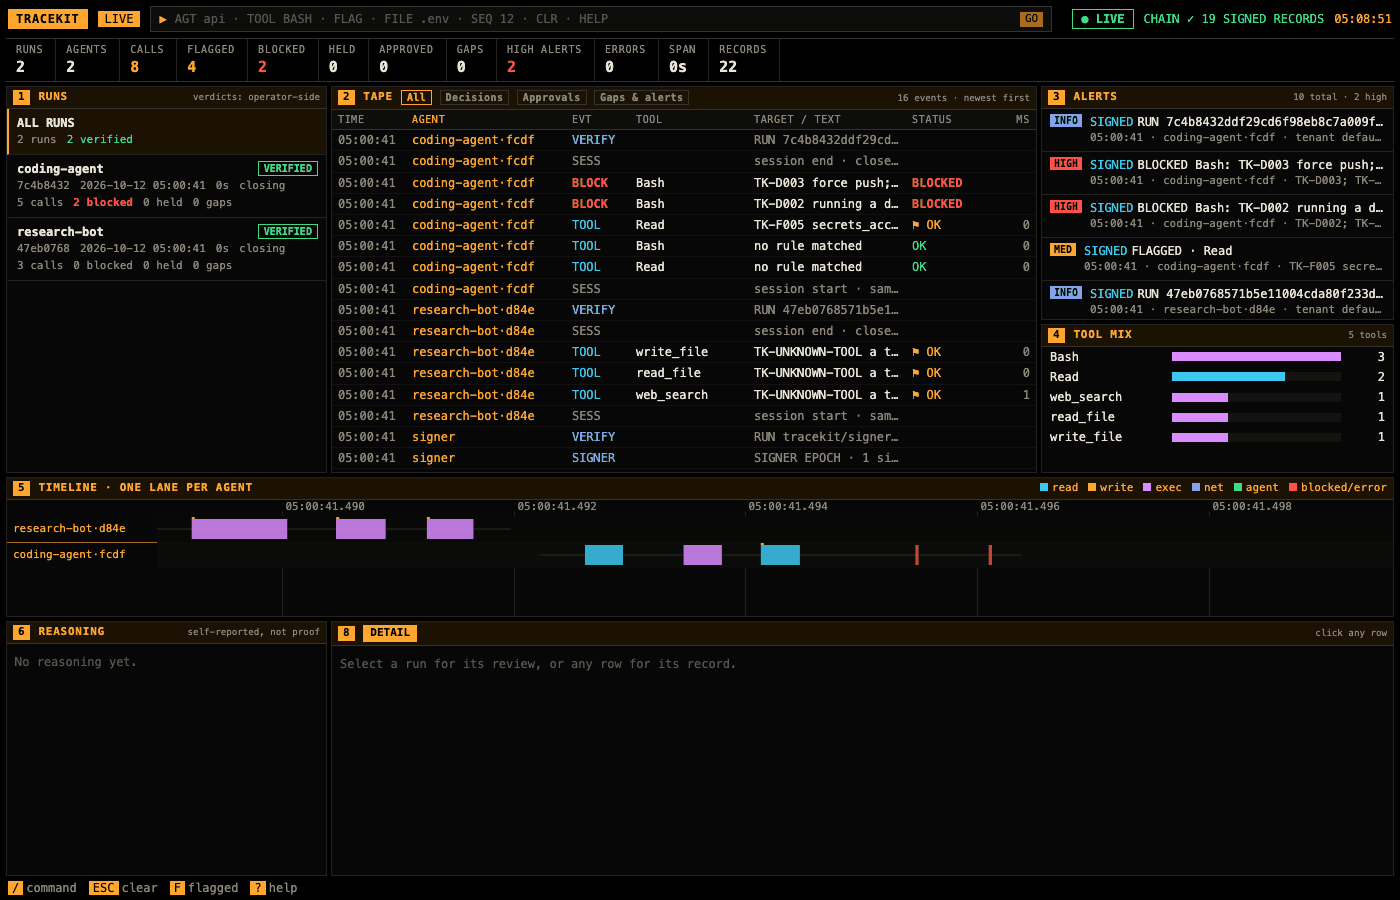Click the GO button
1400x900 pixels.
point(1031,19)
